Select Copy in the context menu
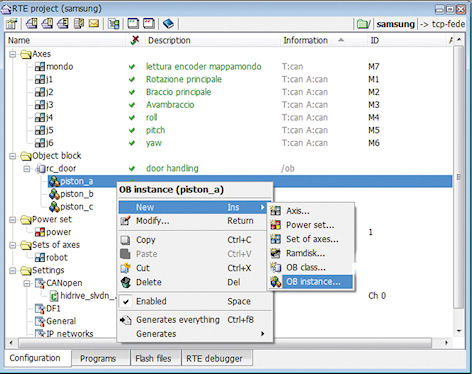Viewport: 472px width, 374px height. coord(195,240)
